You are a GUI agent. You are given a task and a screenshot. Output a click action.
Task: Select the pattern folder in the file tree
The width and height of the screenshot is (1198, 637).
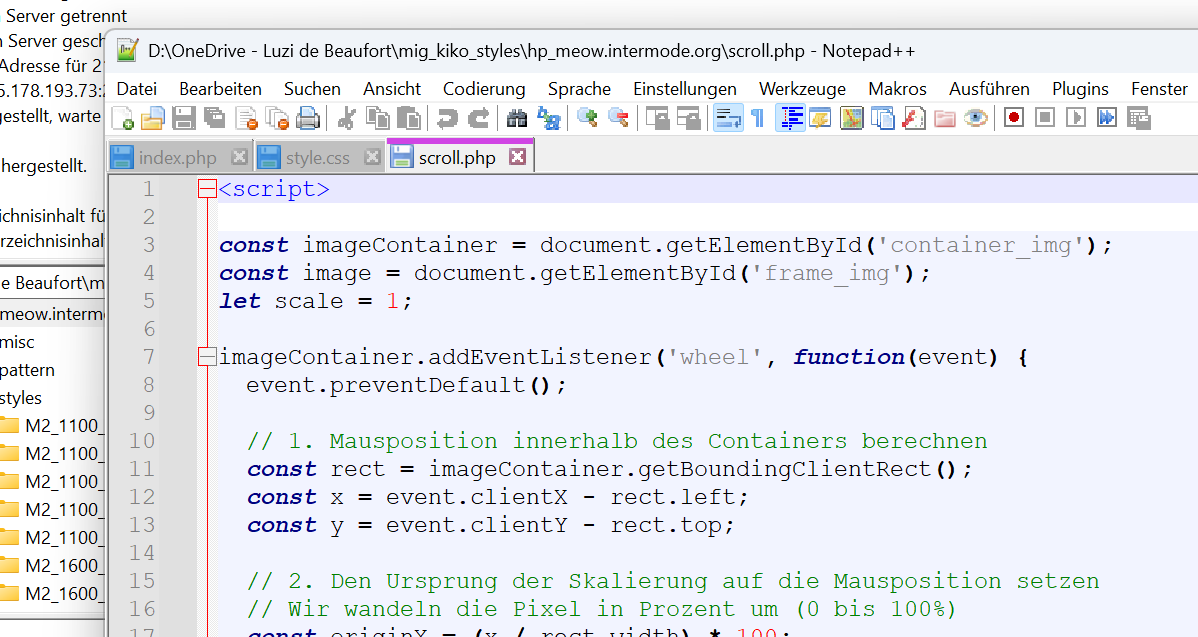click(x=28, y=370)
